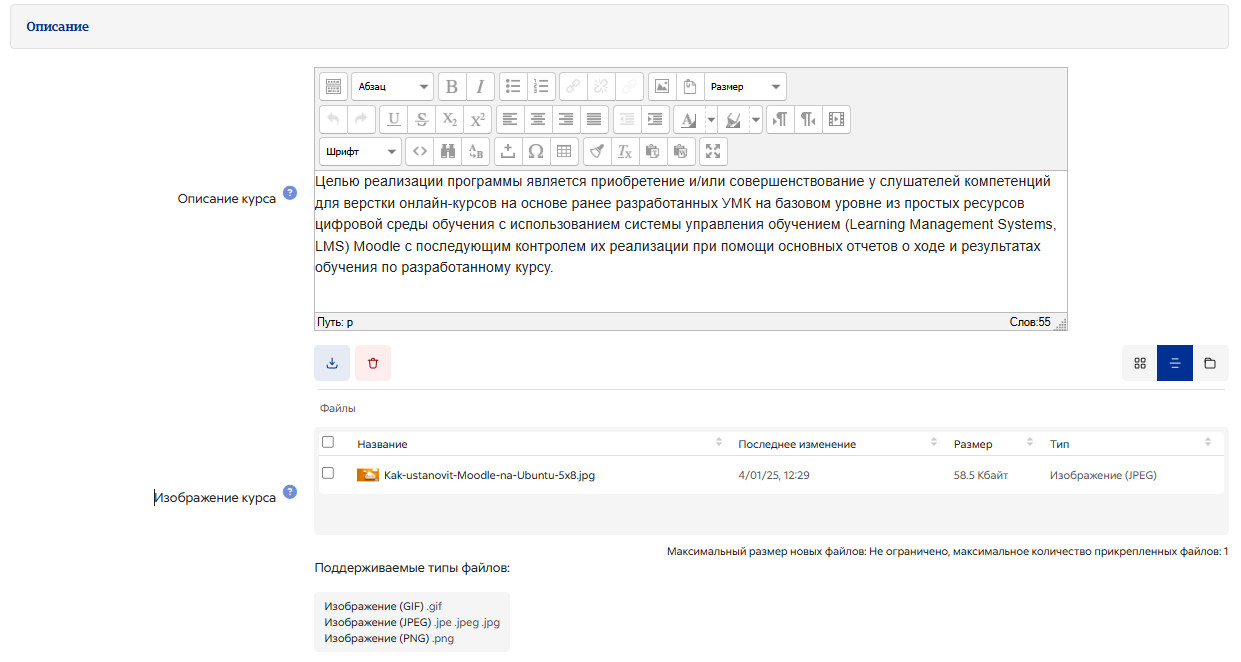Set right-to-left text direction
Viewport: 1241px width, 662px height.
pyautogui.click(x=808, y=120)
